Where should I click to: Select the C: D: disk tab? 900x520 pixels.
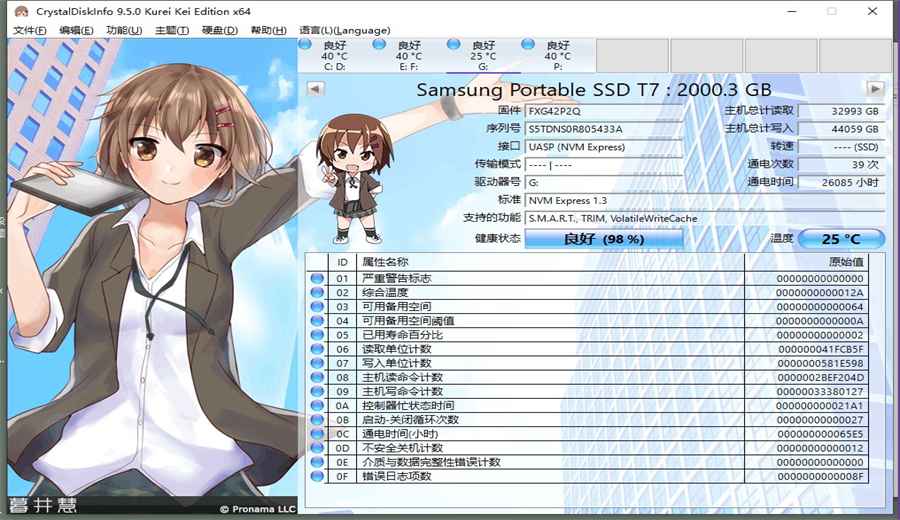click(x=335, y=55)
